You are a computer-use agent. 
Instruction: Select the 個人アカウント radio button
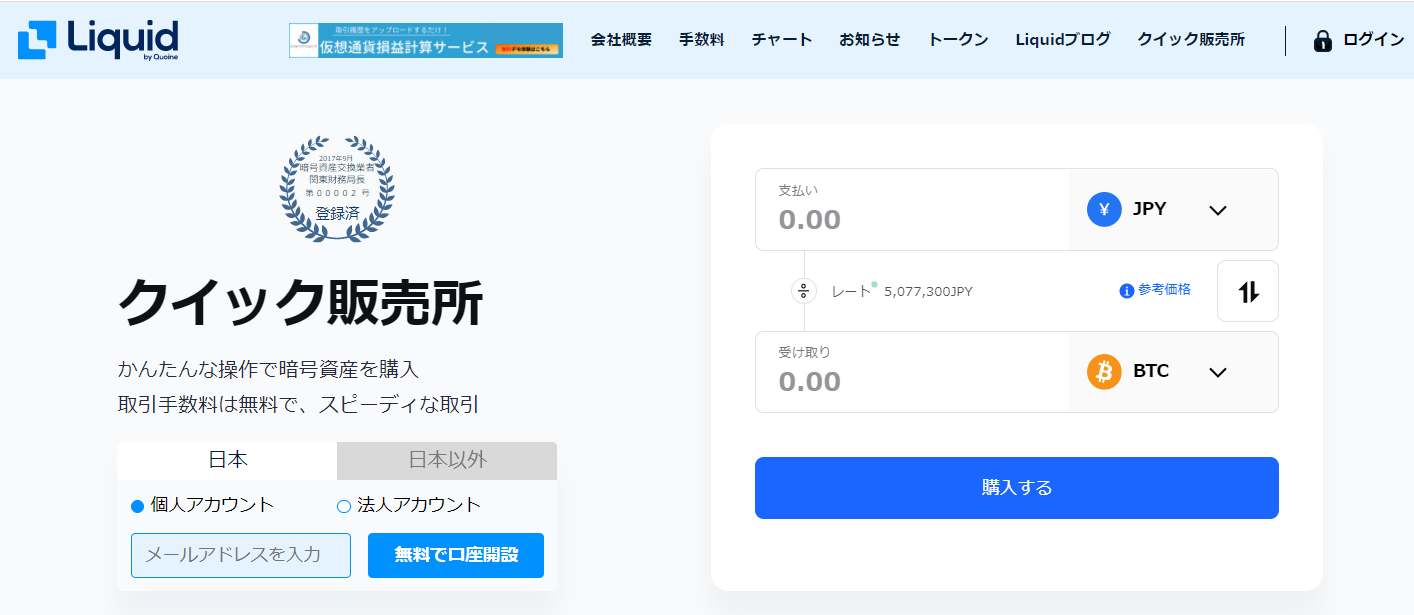[x=138, y=506]
